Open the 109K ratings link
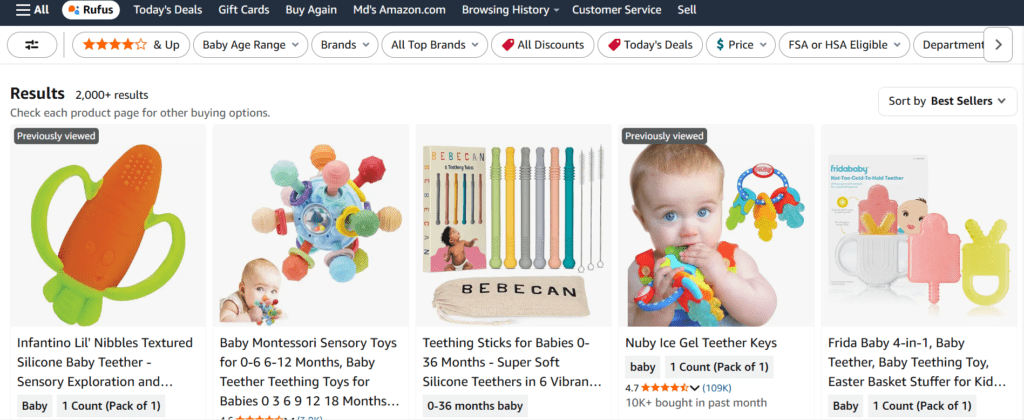 point(716,387)
